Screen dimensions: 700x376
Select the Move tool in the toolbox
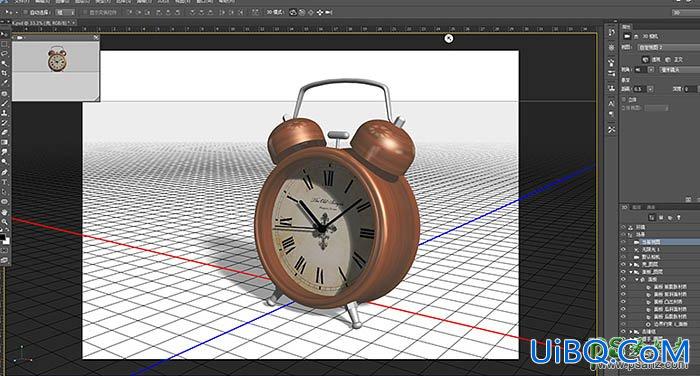[x=4, y=35]
